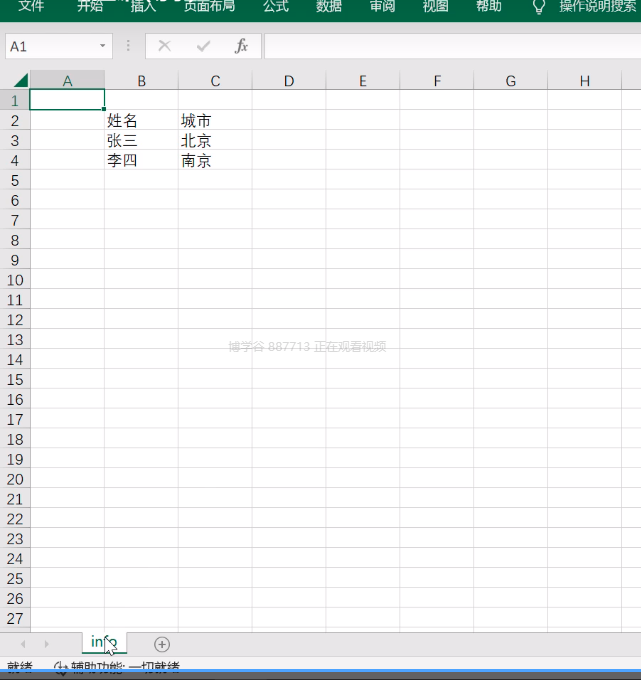Click the previous sheet navigation arrow
The height and width of the screenshot is (680, 641).
[23, 644]
